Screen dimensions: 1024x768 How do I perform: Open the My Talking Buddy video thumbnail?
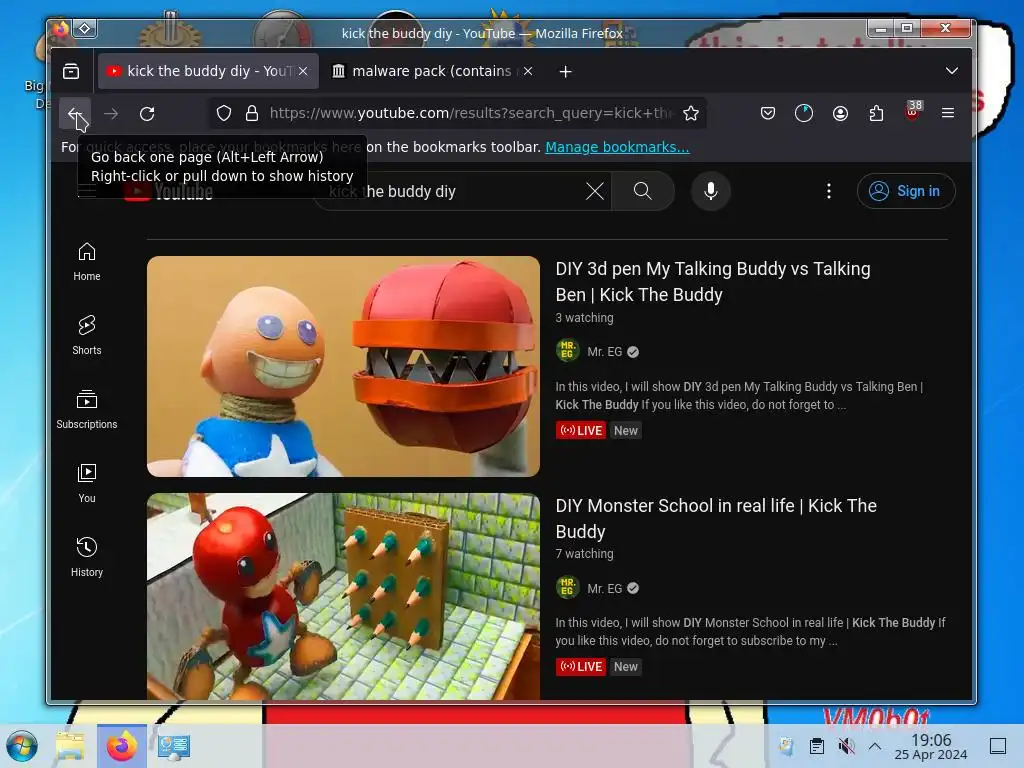[x=344, y=366]
